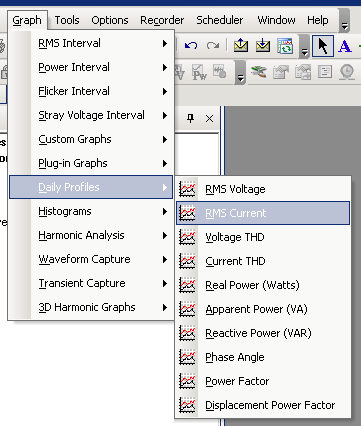This screenshot has width=361, height=426.
Task: Select Voltage THD daily profile text
Action: [x=235, y=237]
